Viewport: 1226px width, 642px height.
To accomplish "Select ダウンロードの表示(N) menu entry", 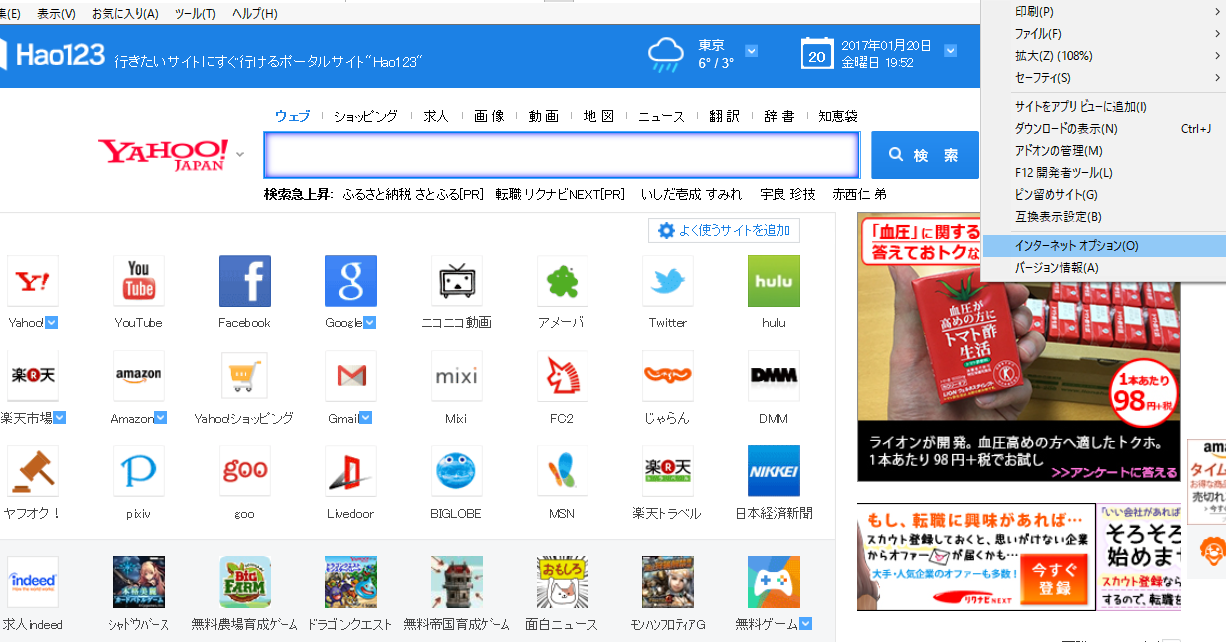I will [1104, 129].
